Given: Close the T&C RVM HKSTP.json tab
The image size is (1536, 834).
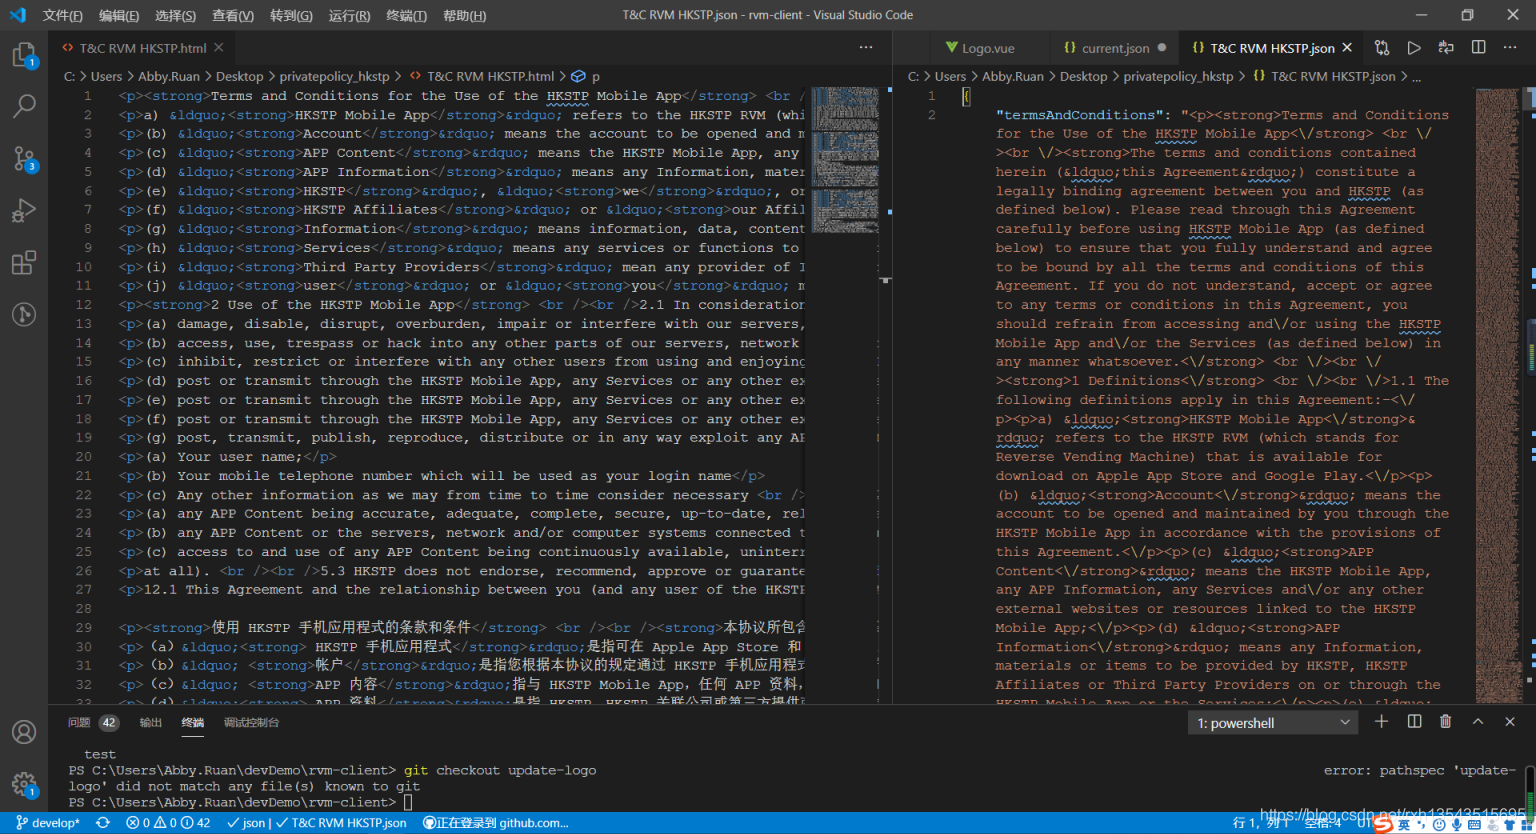Looking at the screenshot, I should coord(1347,48).
